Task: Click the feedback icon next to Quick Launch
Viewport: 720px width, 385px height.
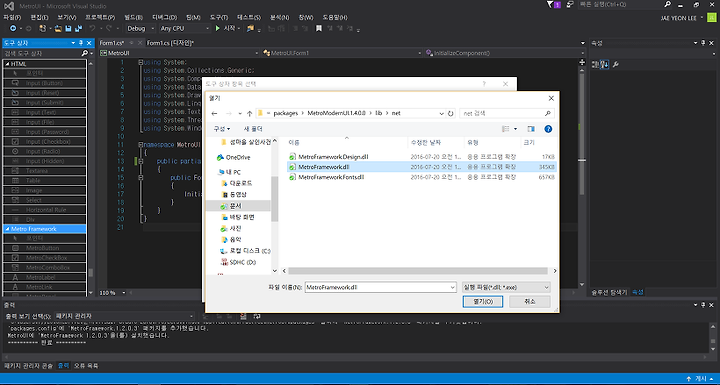Action: [570, 5]
